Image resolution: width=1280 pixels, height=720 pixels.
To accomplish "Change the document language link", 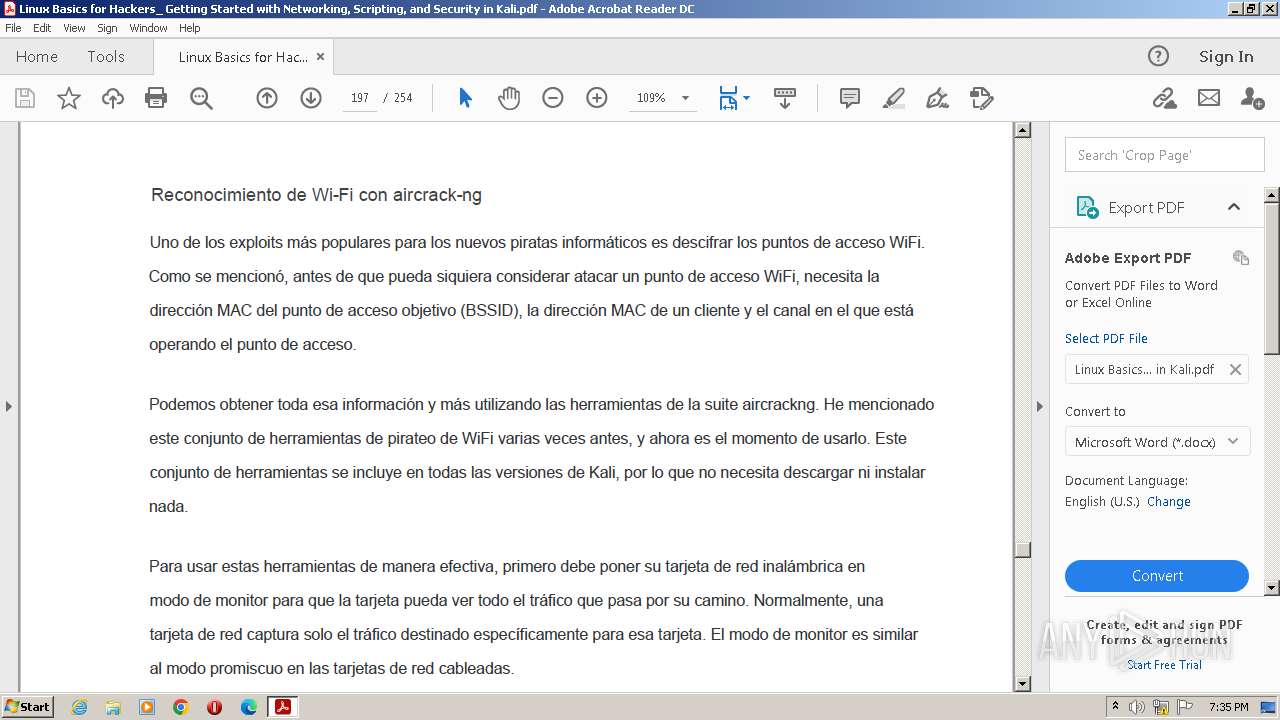I will click(x=1168, y=502).
